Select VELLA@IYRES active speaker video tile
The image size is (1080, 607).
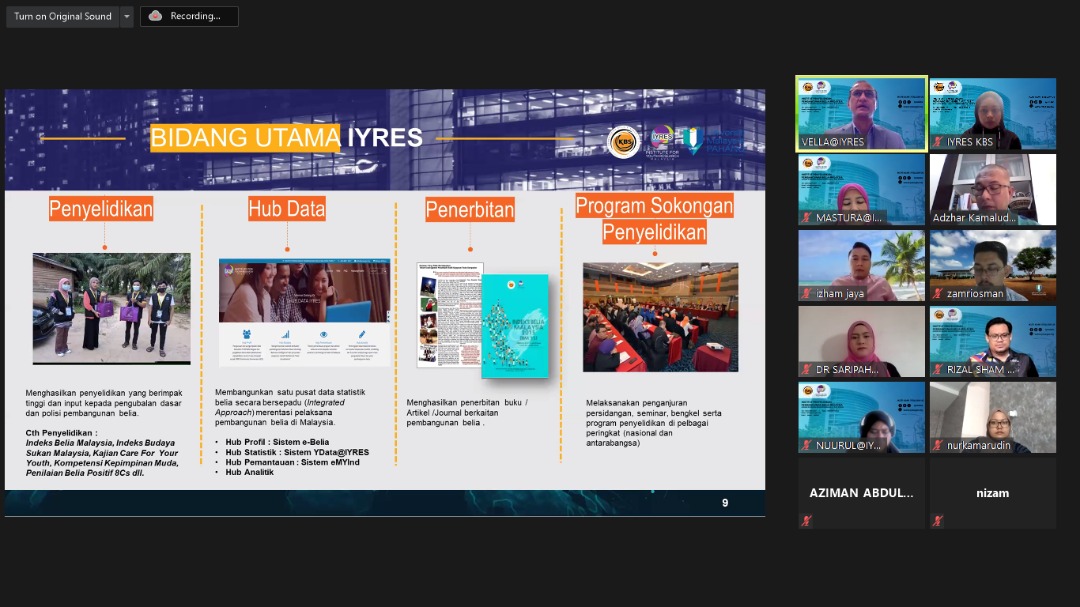click(861, 110)
